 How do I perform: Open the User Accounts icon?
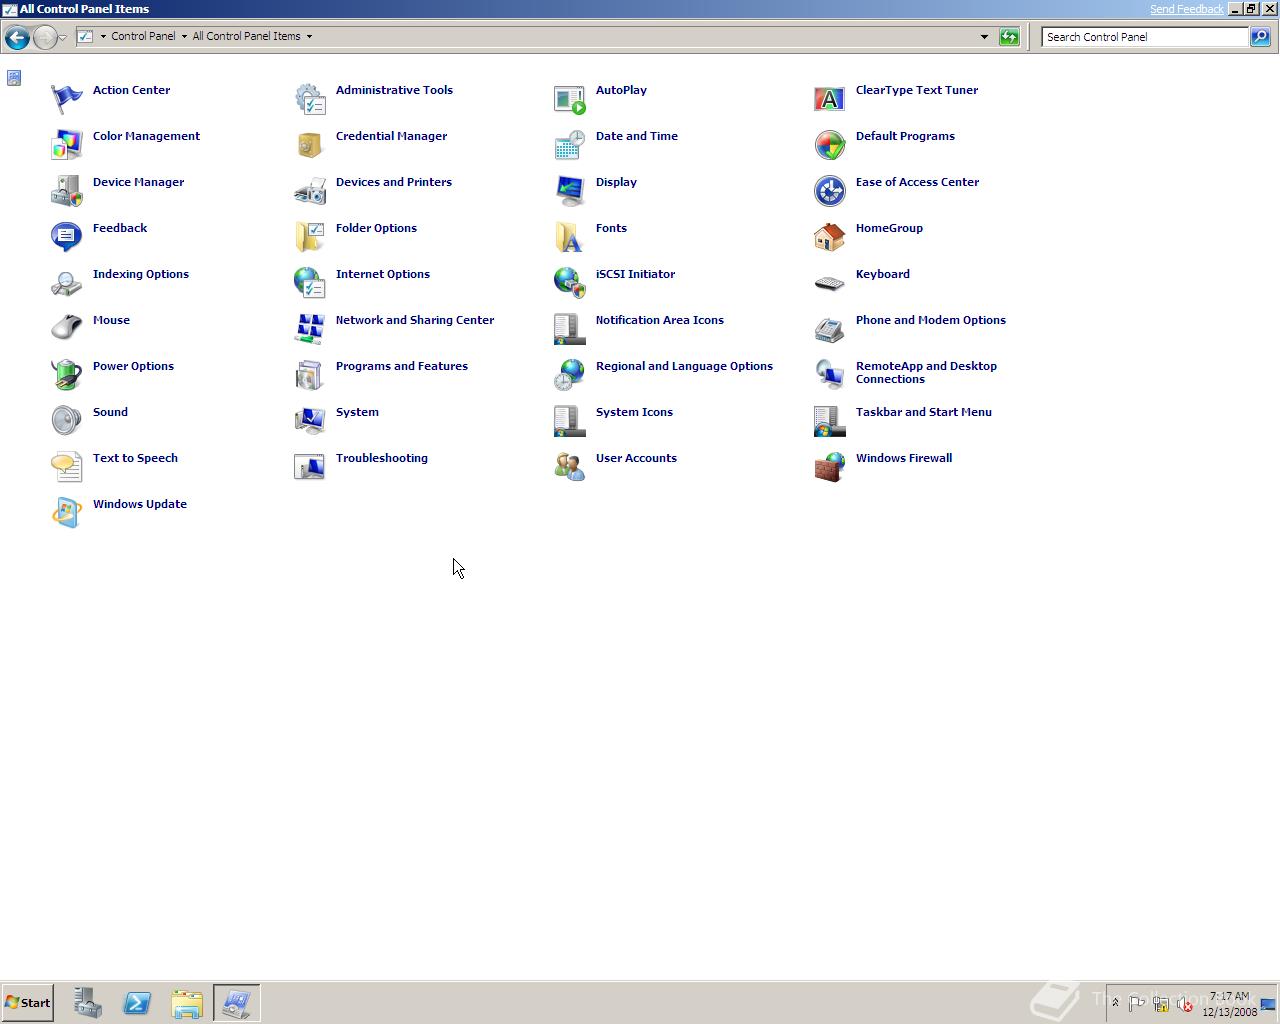(x=570, y=466)
